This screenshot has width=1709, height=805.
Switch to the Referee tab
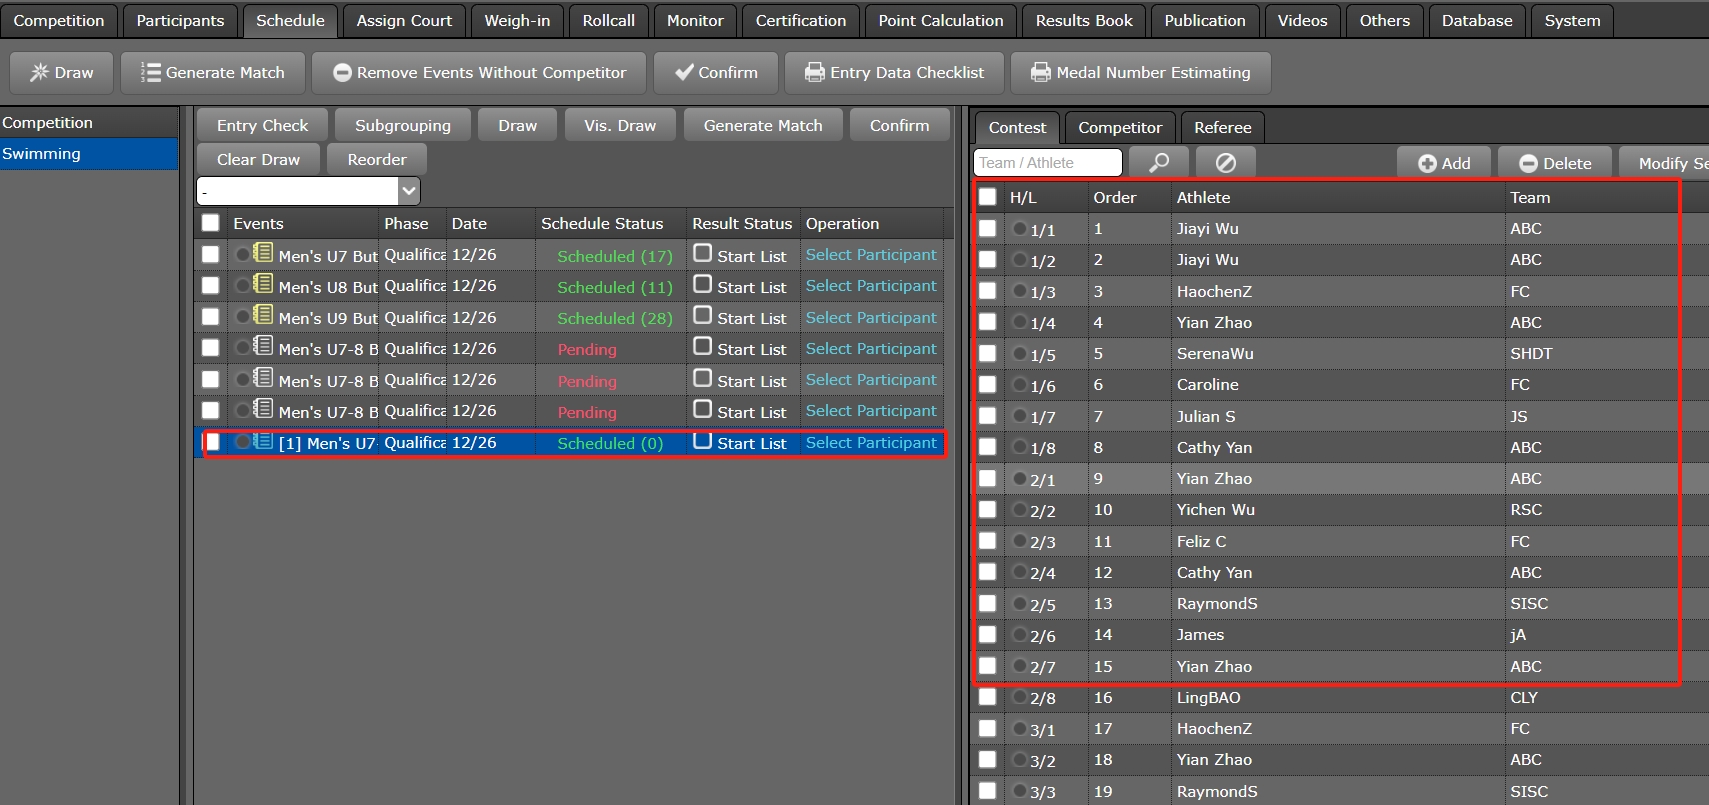click(1222, 127)
